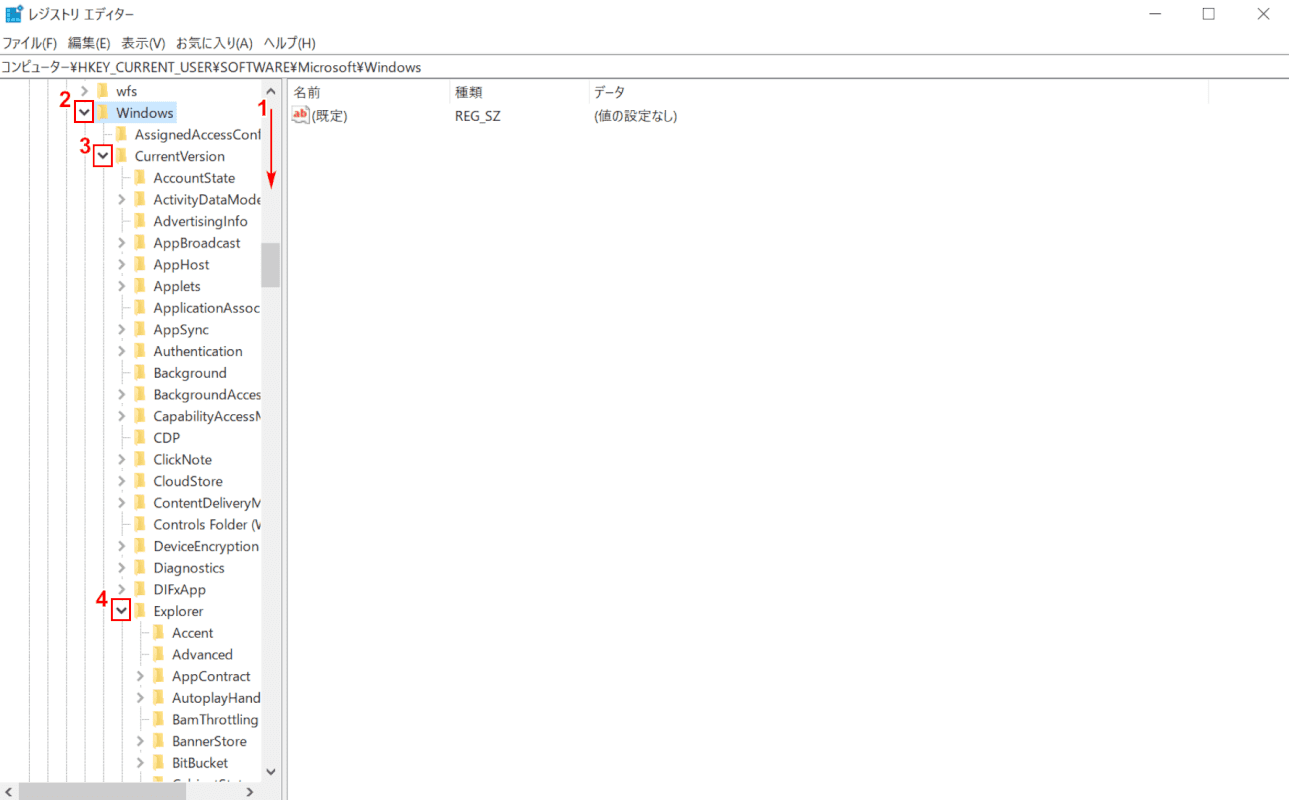Viewport: 1289px width, 800px height.
Task: Expand the AppHost key
Action: [x=122, y=265]
